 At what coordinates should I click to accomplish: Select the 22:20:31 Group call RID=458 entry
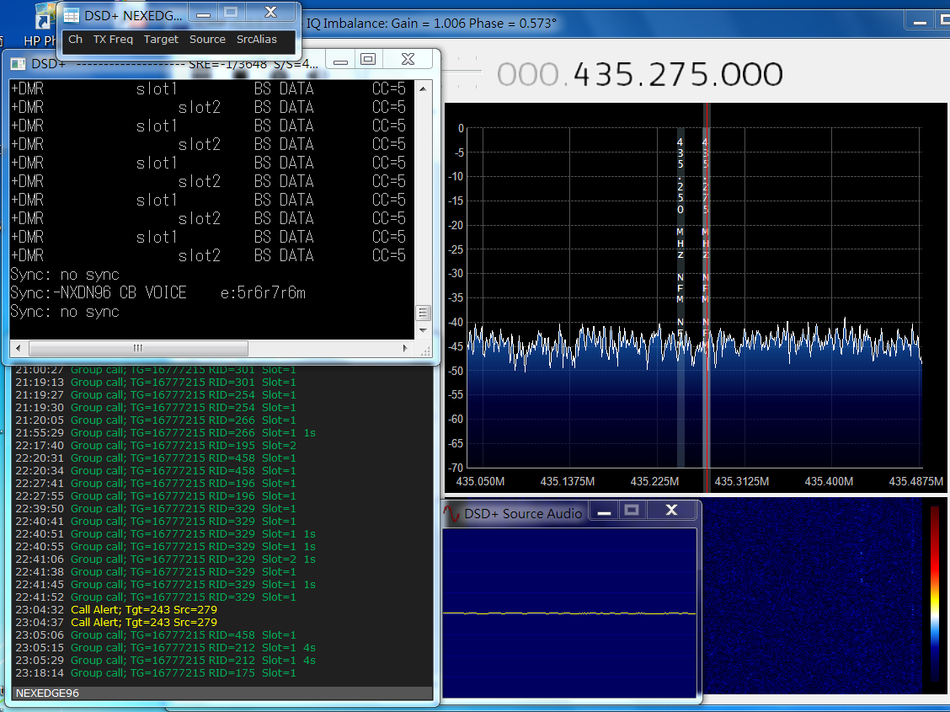[156, 458]
